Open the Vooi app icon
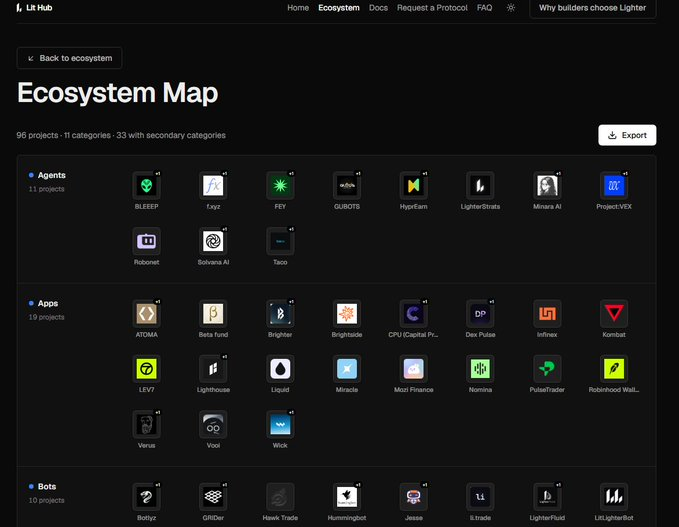The image size is (679, 527). click(213, 424)
